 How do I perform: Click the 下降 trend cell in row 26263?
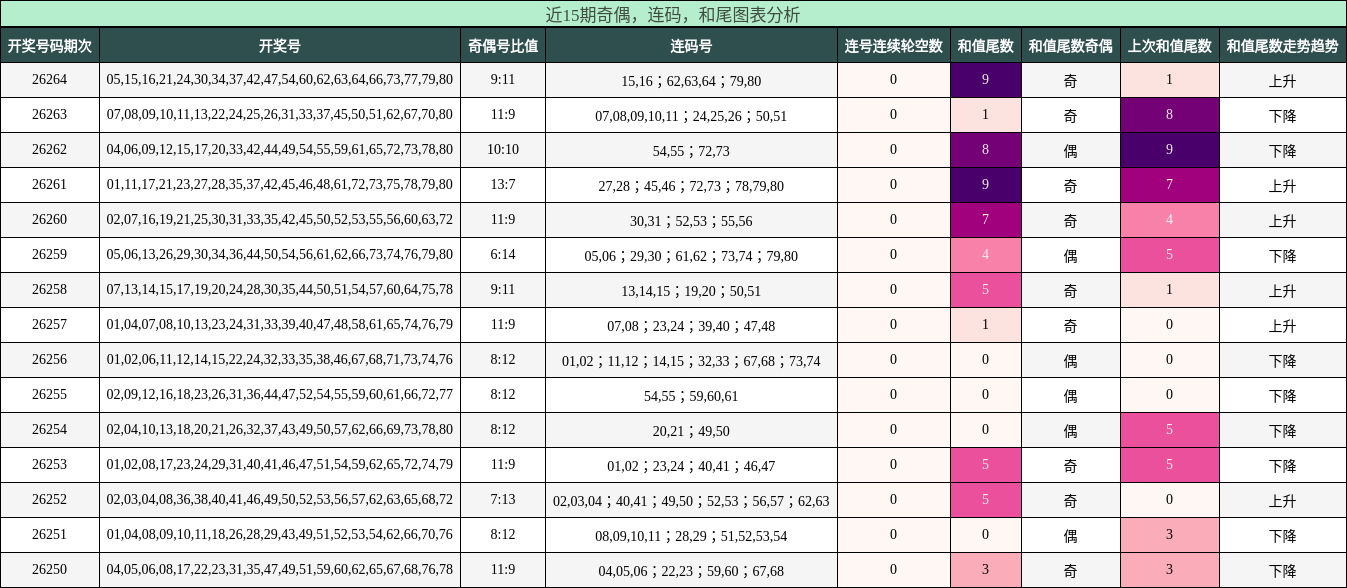click(x=1282, y=116)
